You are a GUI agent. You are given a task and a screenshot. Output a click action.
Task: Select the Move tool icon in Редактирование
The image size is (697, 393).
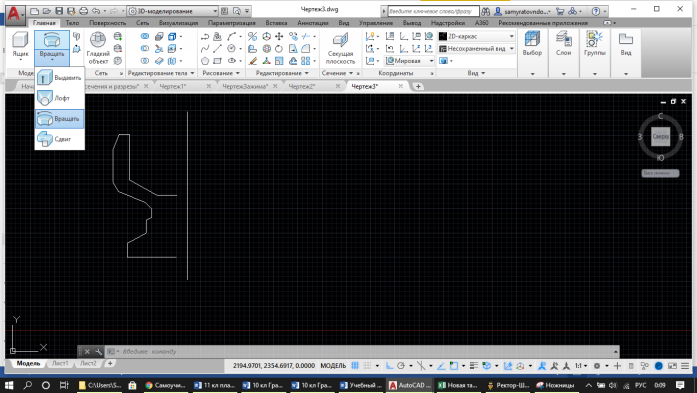[x=279, y=36]
